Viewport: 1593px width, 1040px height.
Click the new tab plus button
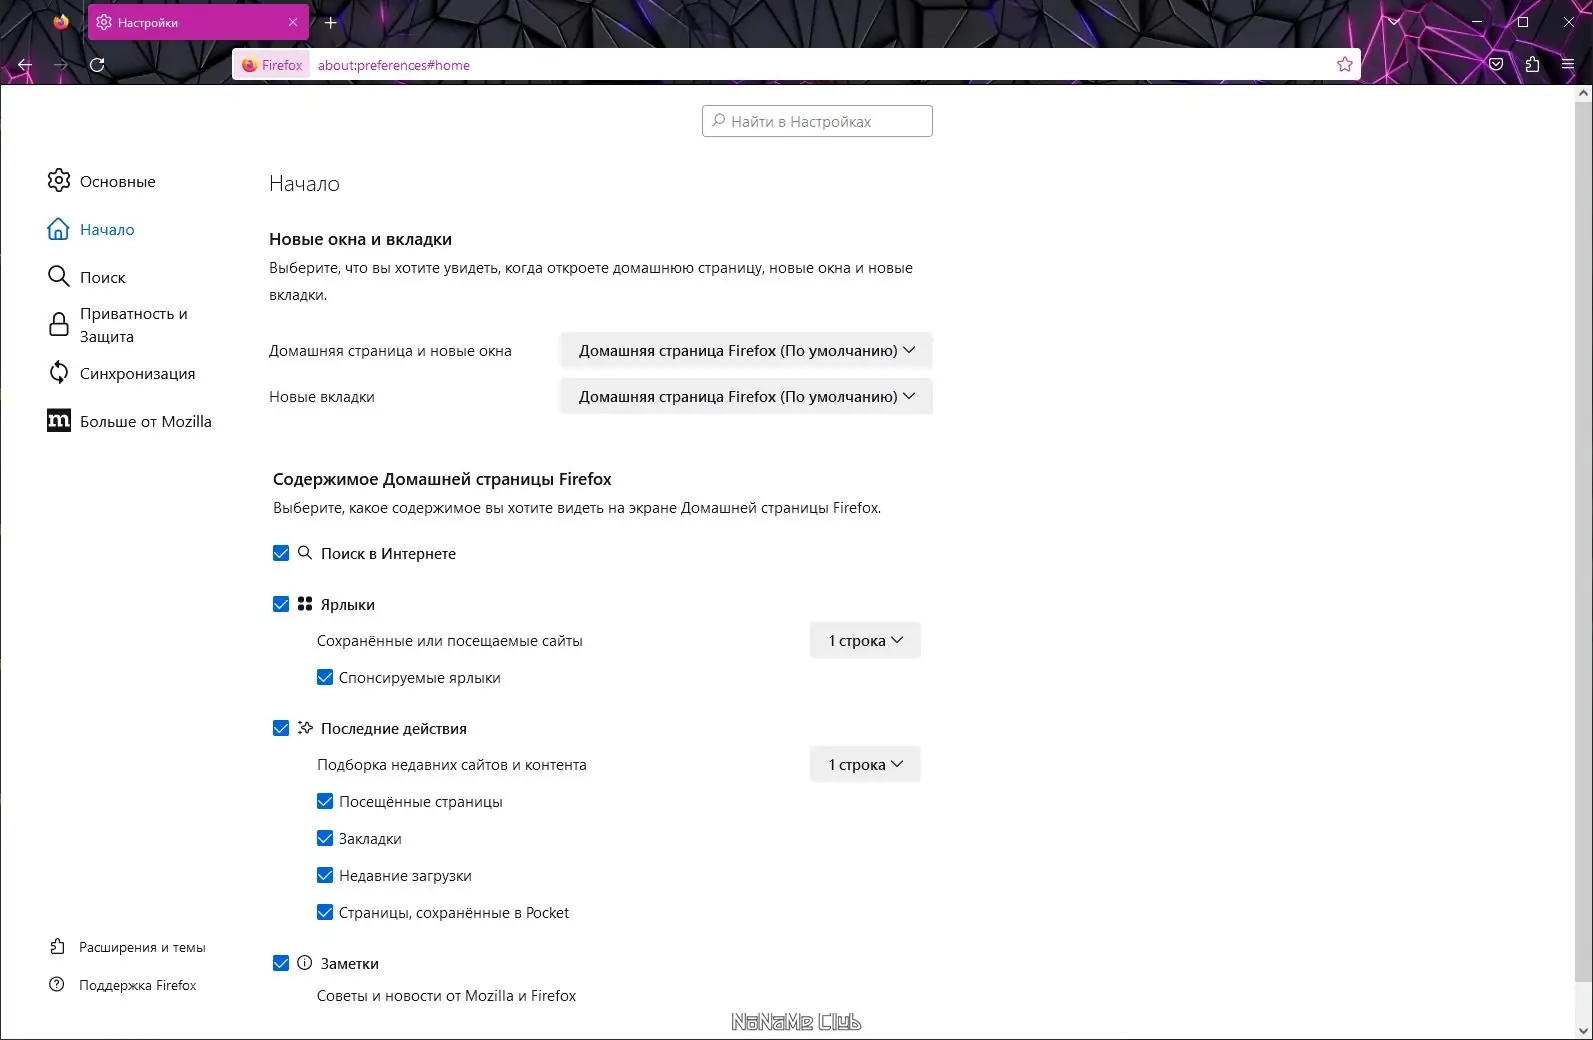click(331, 22)
